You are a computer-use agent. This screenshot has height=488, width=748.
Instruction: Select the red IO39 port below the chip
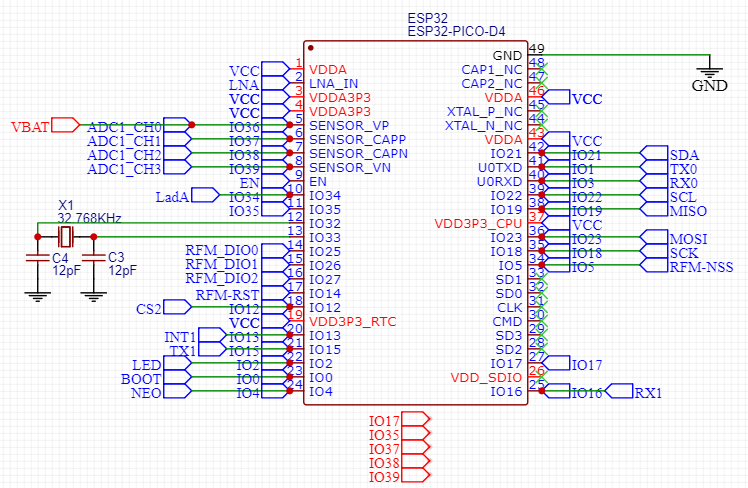(x=416, y=475)
